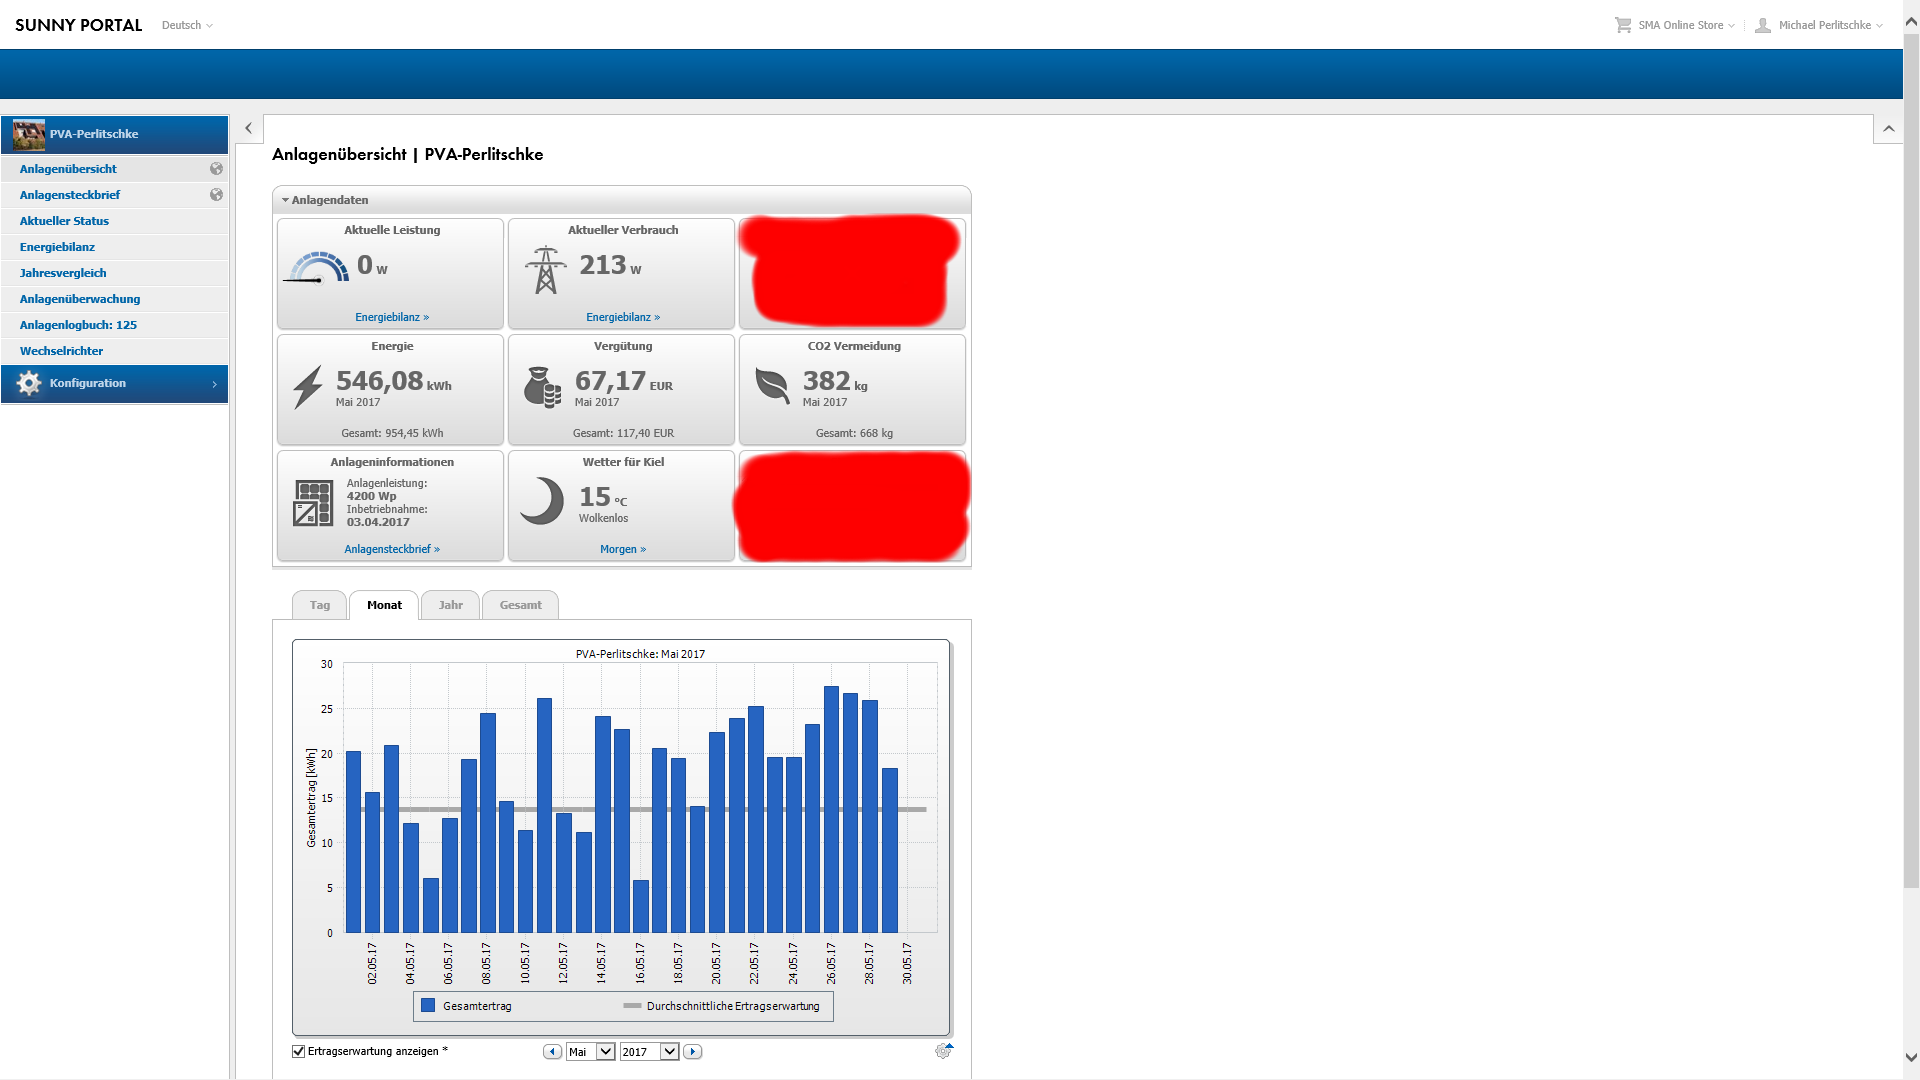
Task: Click the previous month arrow button
Action: (x=552, y=1052)
